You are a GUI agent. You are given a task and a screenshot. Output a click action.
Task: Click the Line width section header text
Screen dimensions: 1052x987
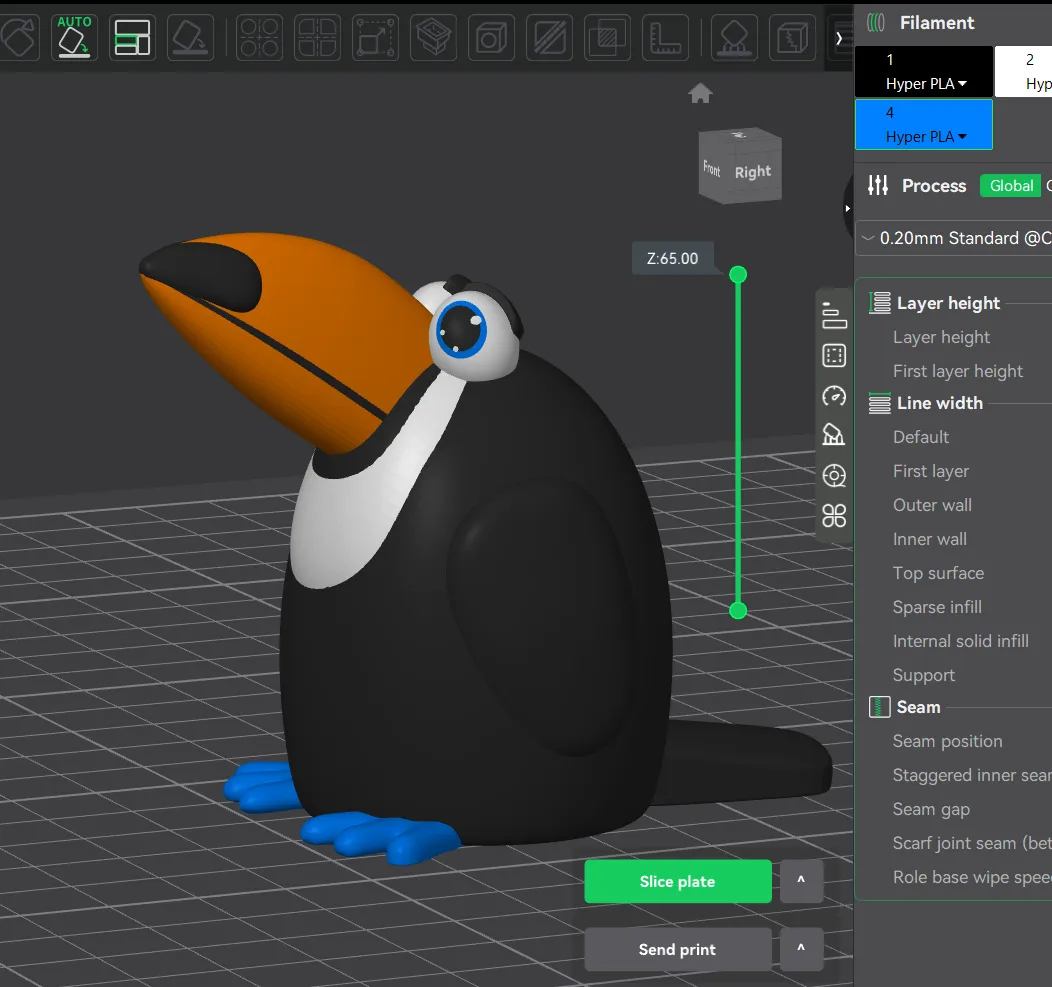coord(939,403)
